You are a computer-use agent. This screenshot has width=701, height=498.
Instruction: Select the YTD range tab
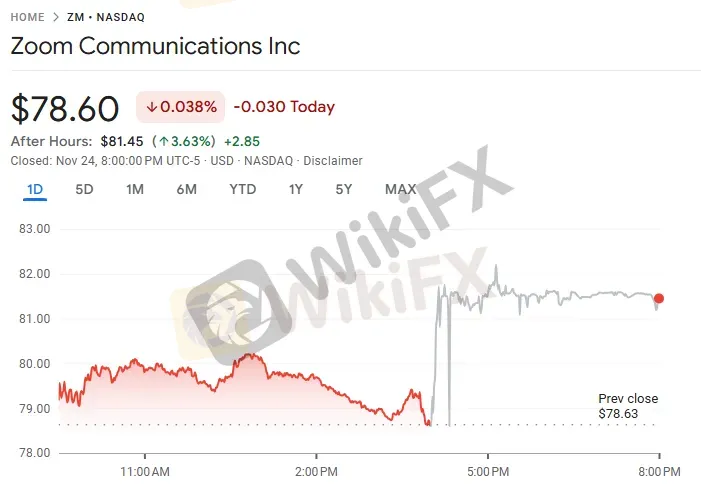click(x=242, y=189)
